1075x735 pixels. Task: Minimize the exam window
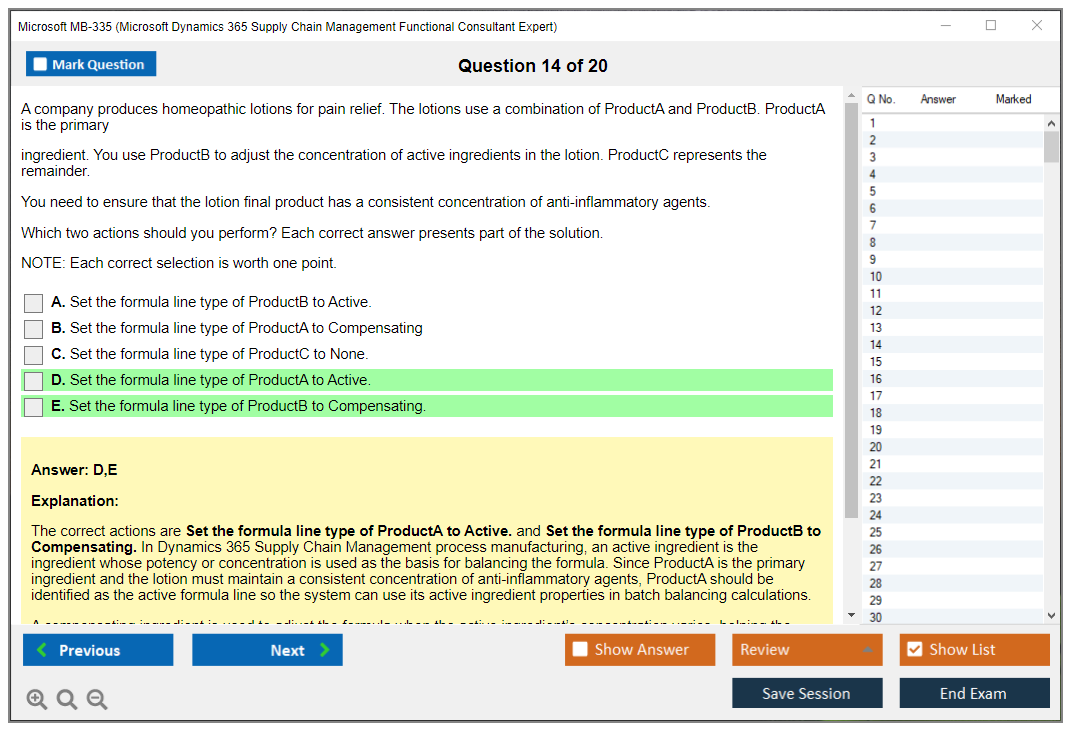coord(946,25)
